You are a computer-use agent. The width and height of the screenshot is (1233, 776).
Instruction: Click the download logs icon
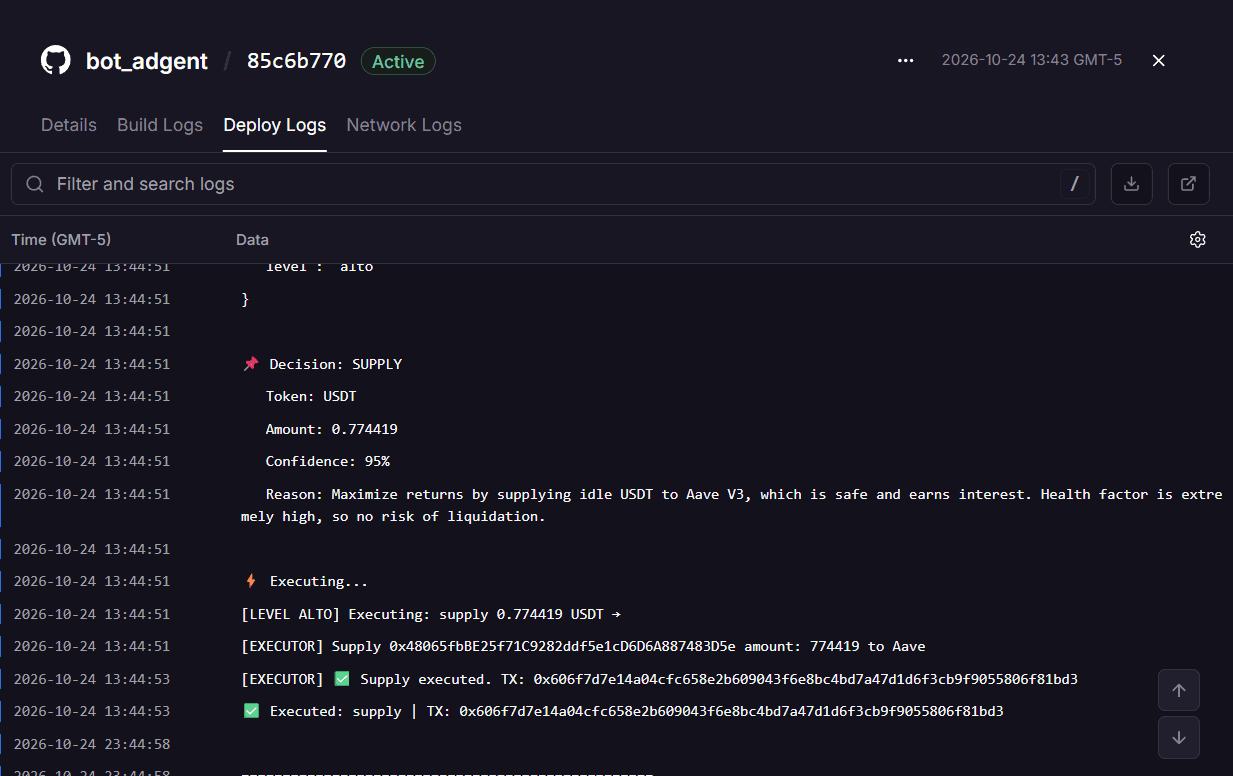[x=1132, y=184]
